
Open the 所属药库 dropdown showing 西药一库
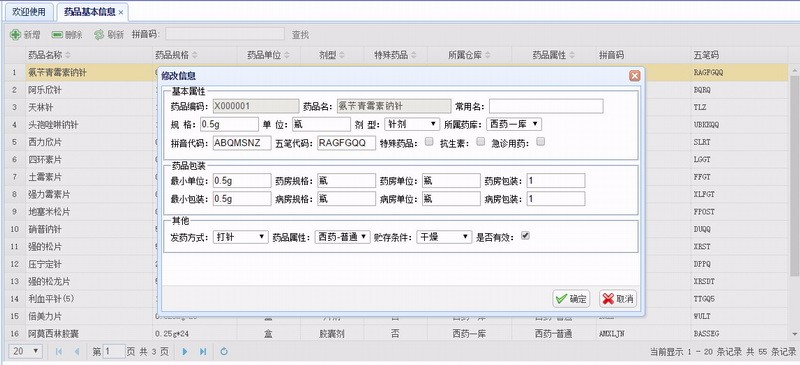coord(513,124)
